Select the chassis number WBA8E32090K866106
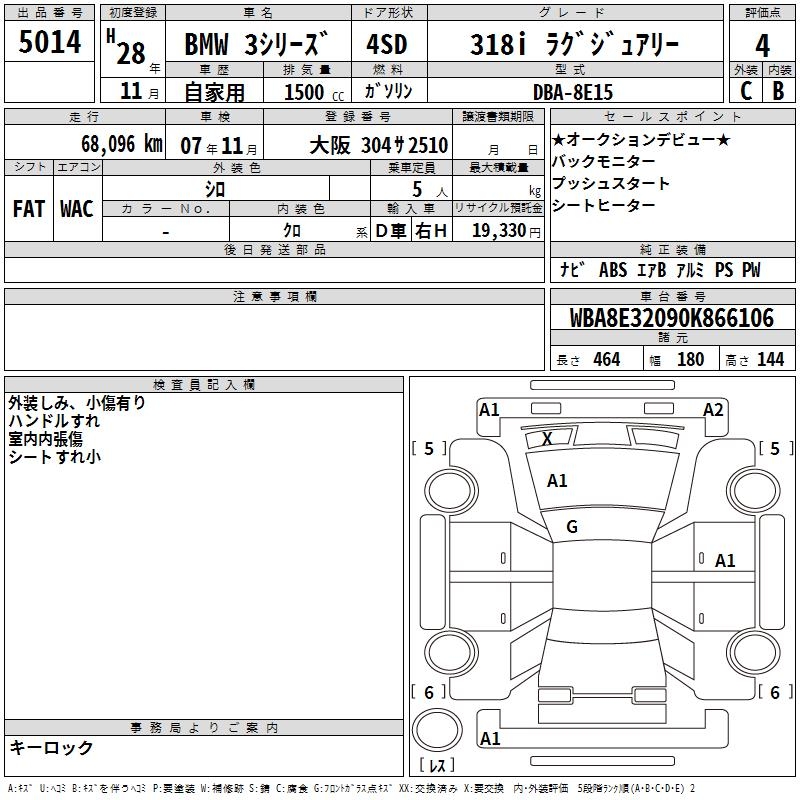The image size is (800, 800). pyautogui.click(x=671, y=318)
